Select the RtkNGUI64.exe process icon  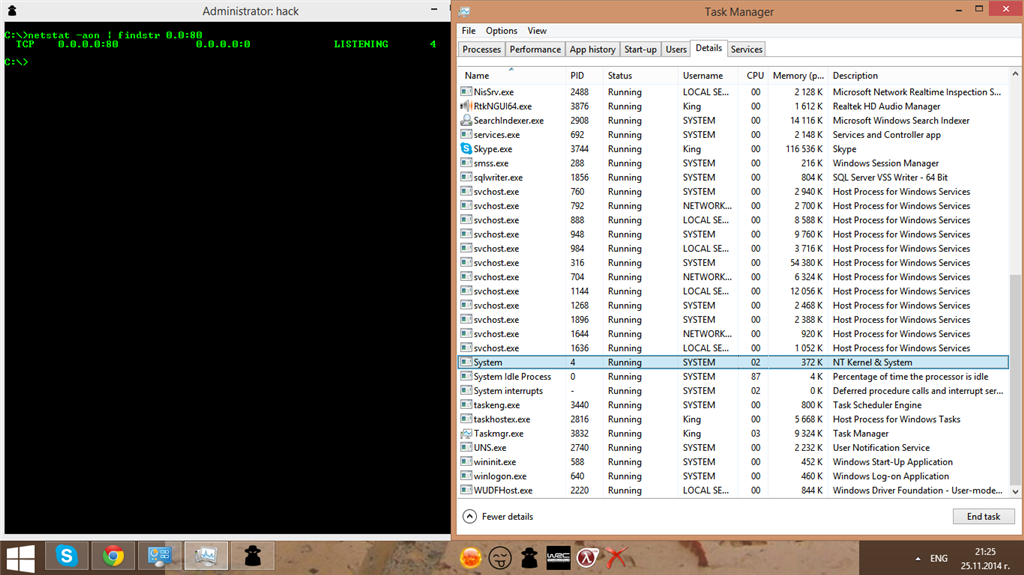point(466,106)
